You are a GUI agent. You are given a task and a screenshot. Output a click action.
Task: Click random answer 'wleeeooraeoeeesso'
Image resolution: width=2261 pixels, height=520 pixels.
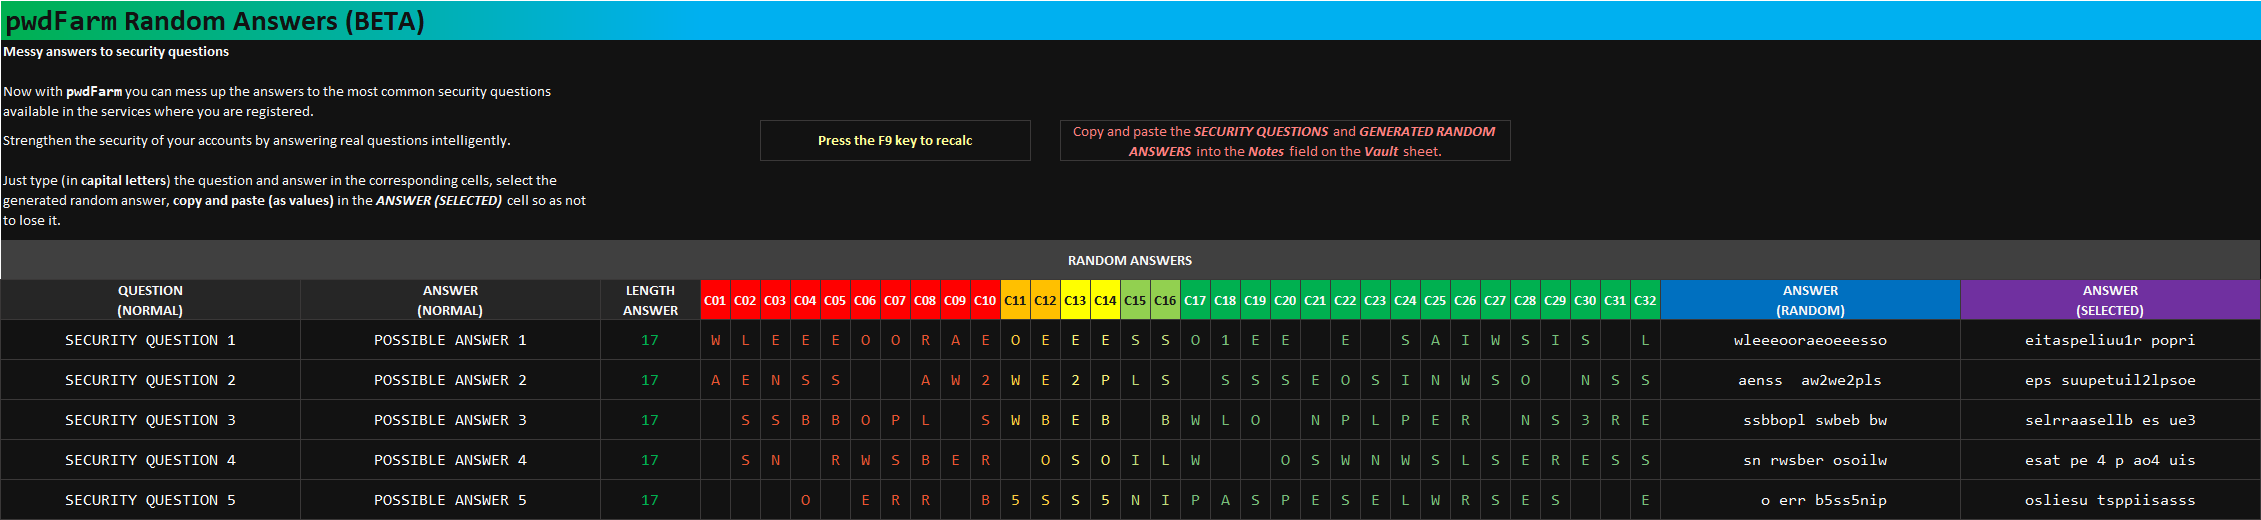1810,340
